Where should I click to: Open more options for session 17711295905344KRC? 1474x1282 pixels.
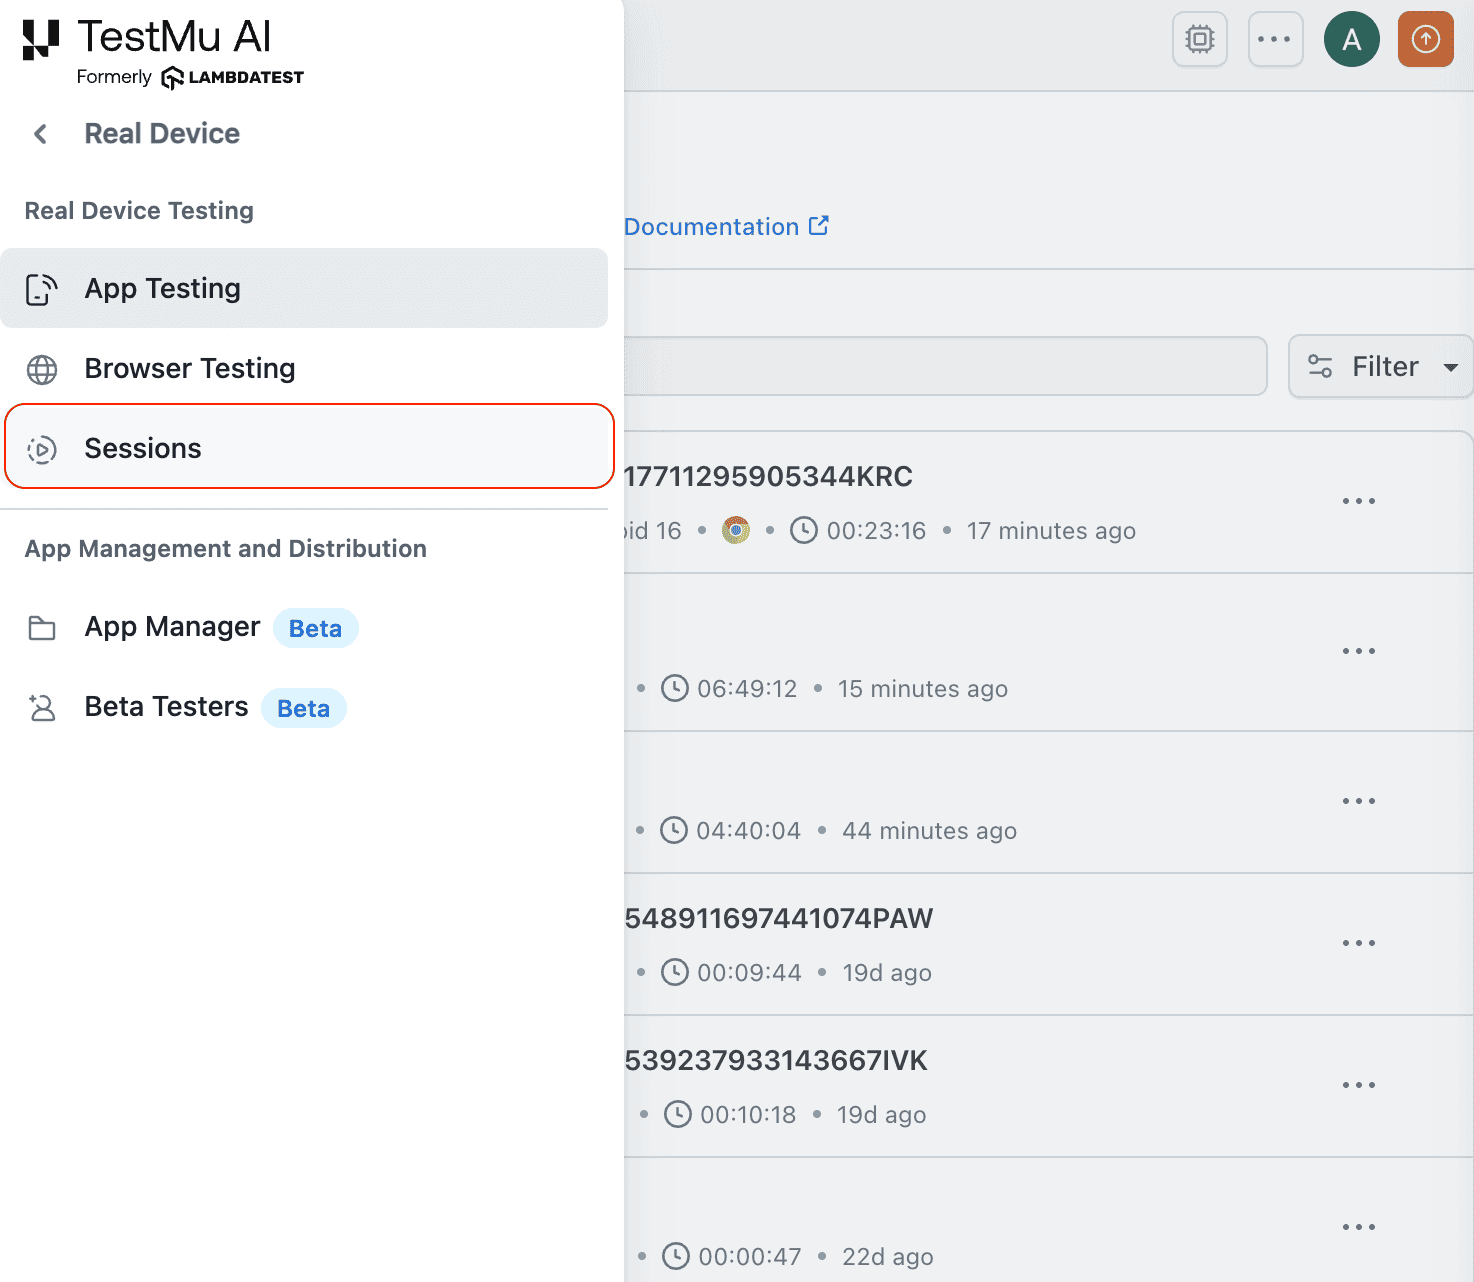click(x=1359, y=501)
